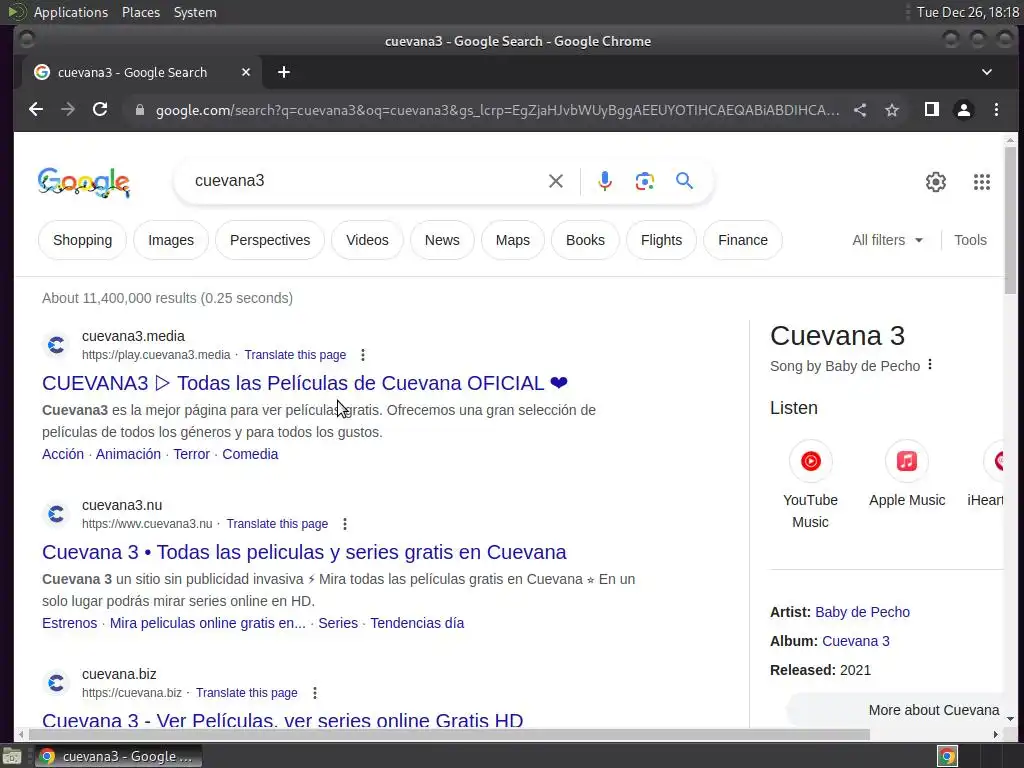Click the Google holiday logo
This screenshot has width=1024, height=768.
point(84,182)
